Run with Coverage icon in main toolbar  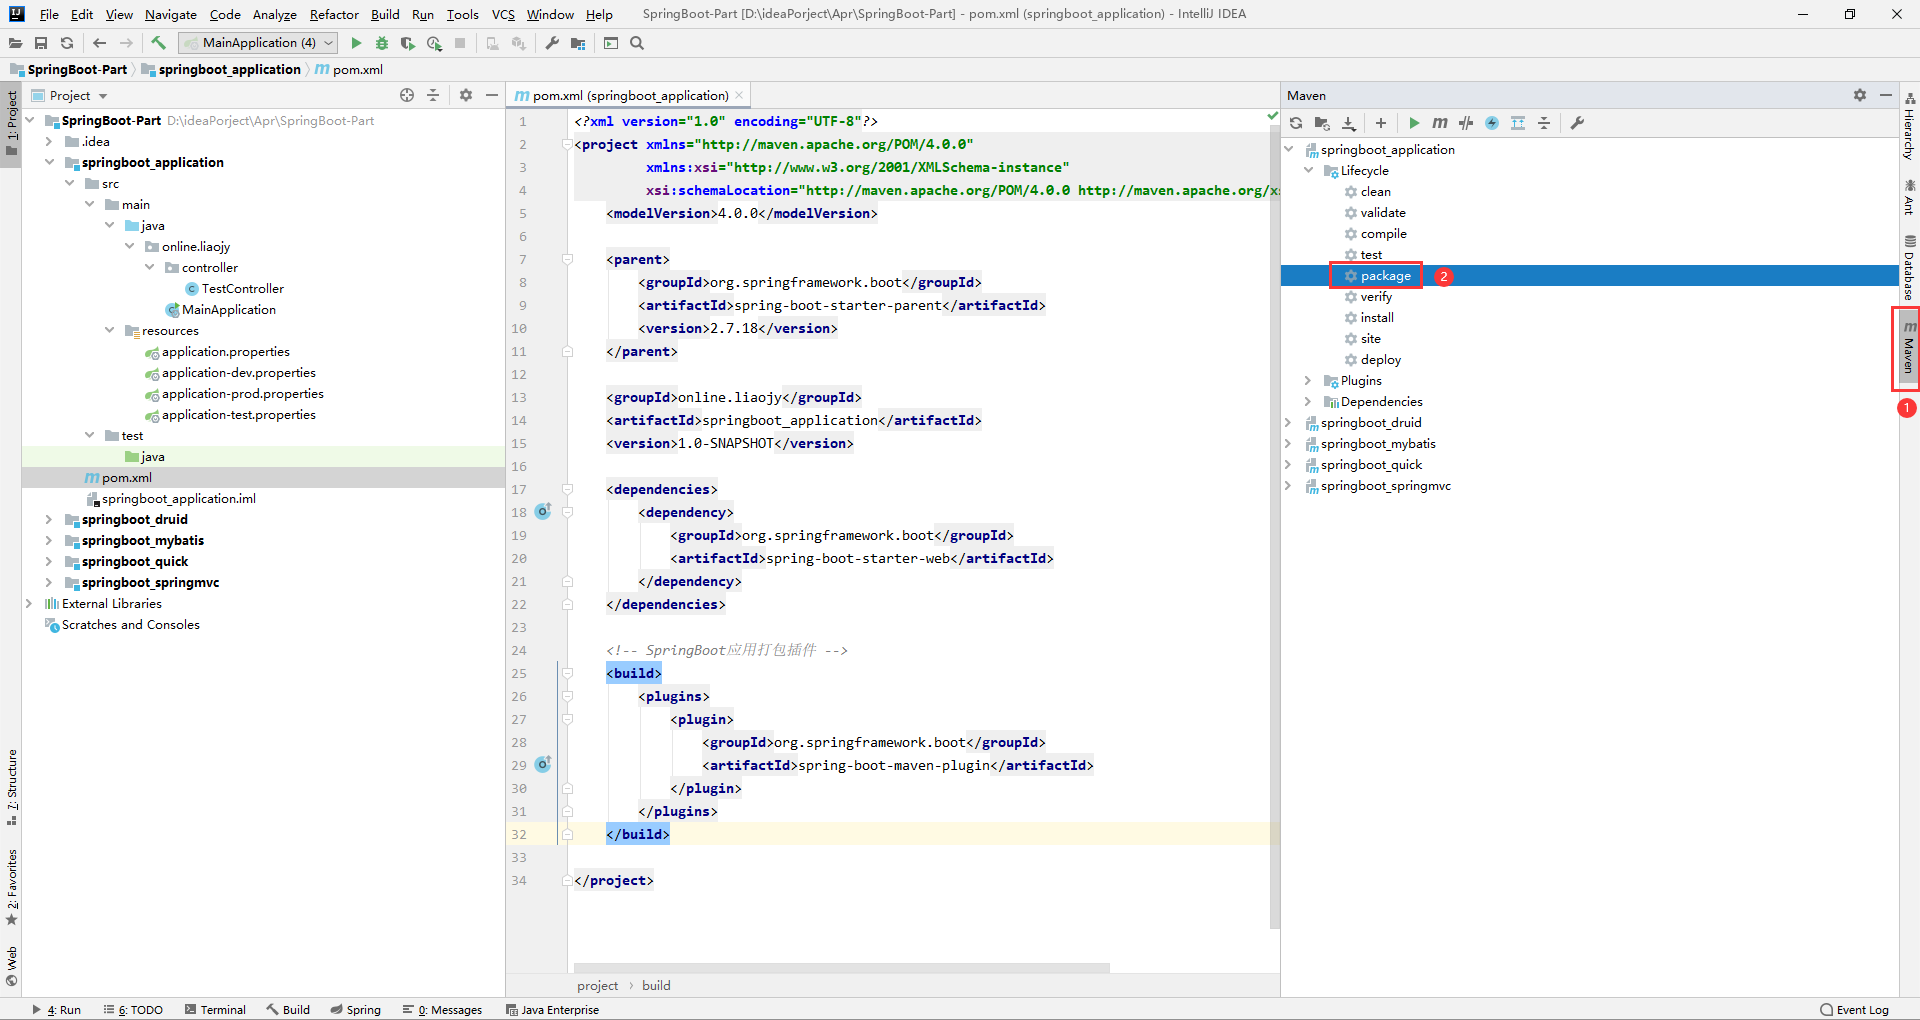click(x=408, y=43)
